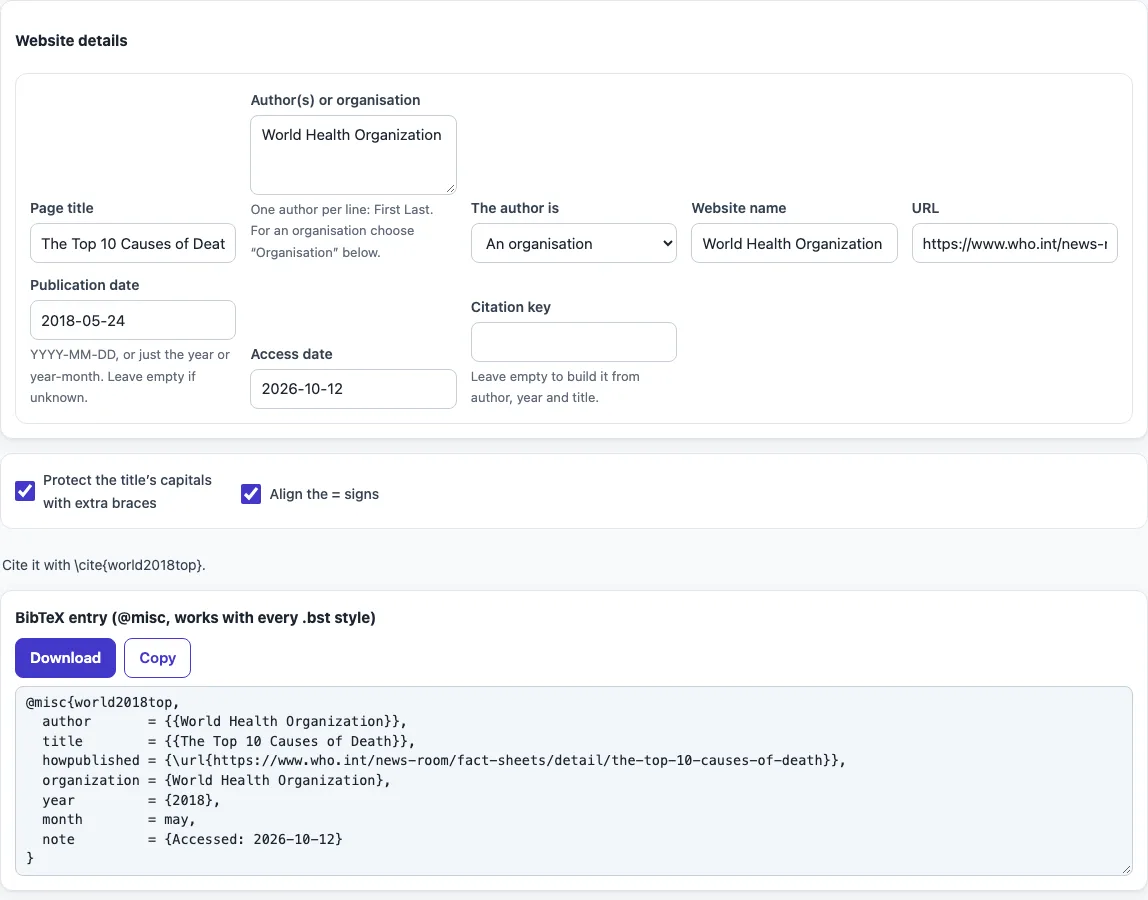Click the 'Leave empty to build it from' hint text
The image size is (1148, 900).
coord(555,376)
